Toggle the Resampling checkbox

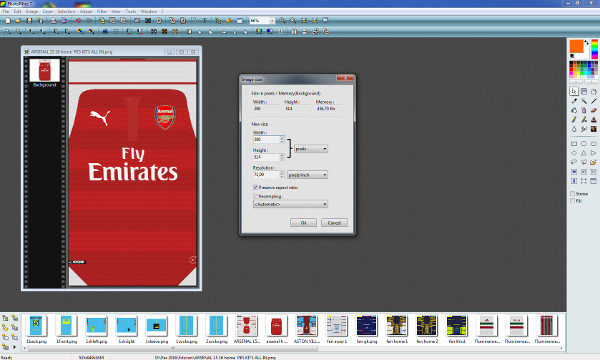click(x=255, y=196)
